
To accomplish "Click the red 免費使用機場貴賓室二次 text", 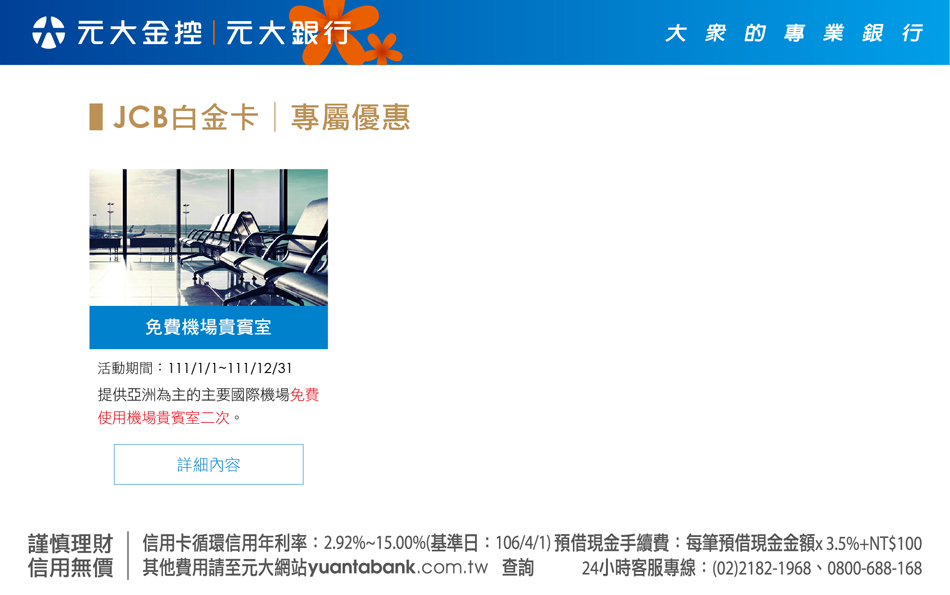I will (208, 407).
